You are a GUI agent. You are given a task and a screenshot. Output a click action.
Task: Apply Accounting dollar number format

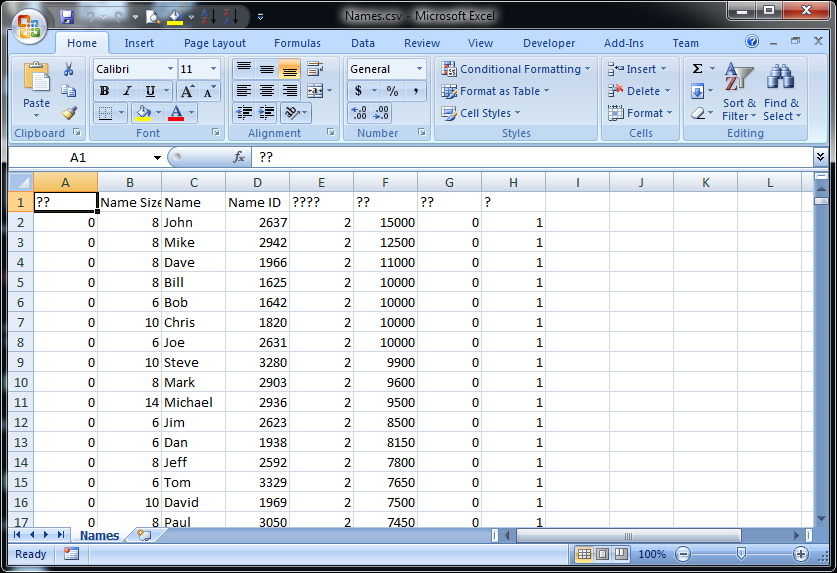358,91
